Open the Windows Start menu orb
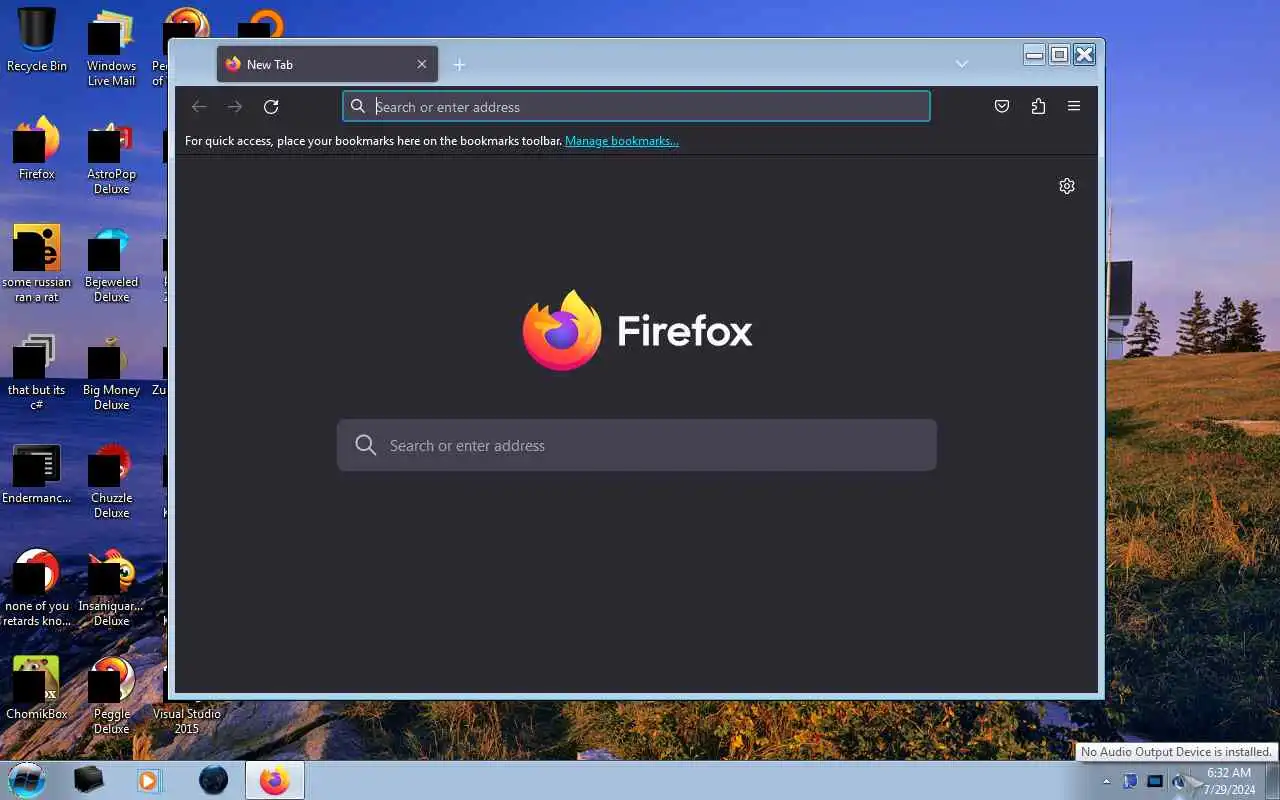 pyautogui.click(x=27, y=780)
